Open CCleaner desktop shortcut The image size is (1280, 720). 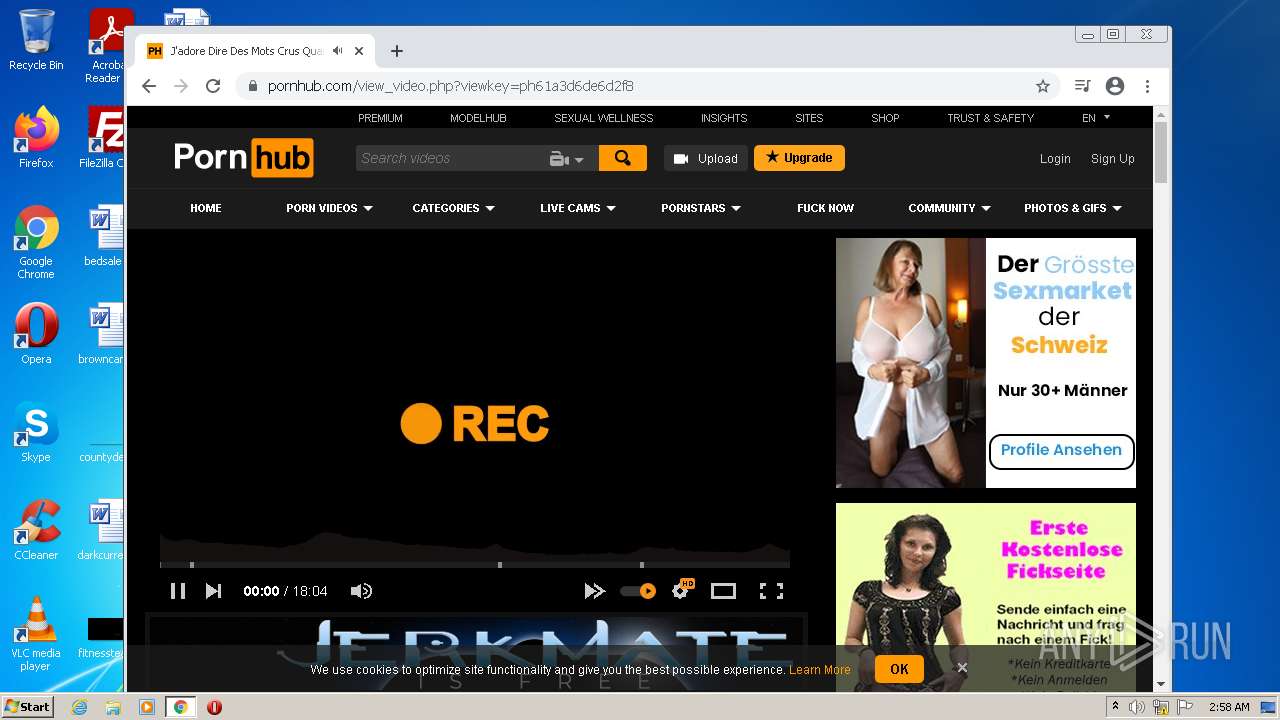tap(36, 530)
